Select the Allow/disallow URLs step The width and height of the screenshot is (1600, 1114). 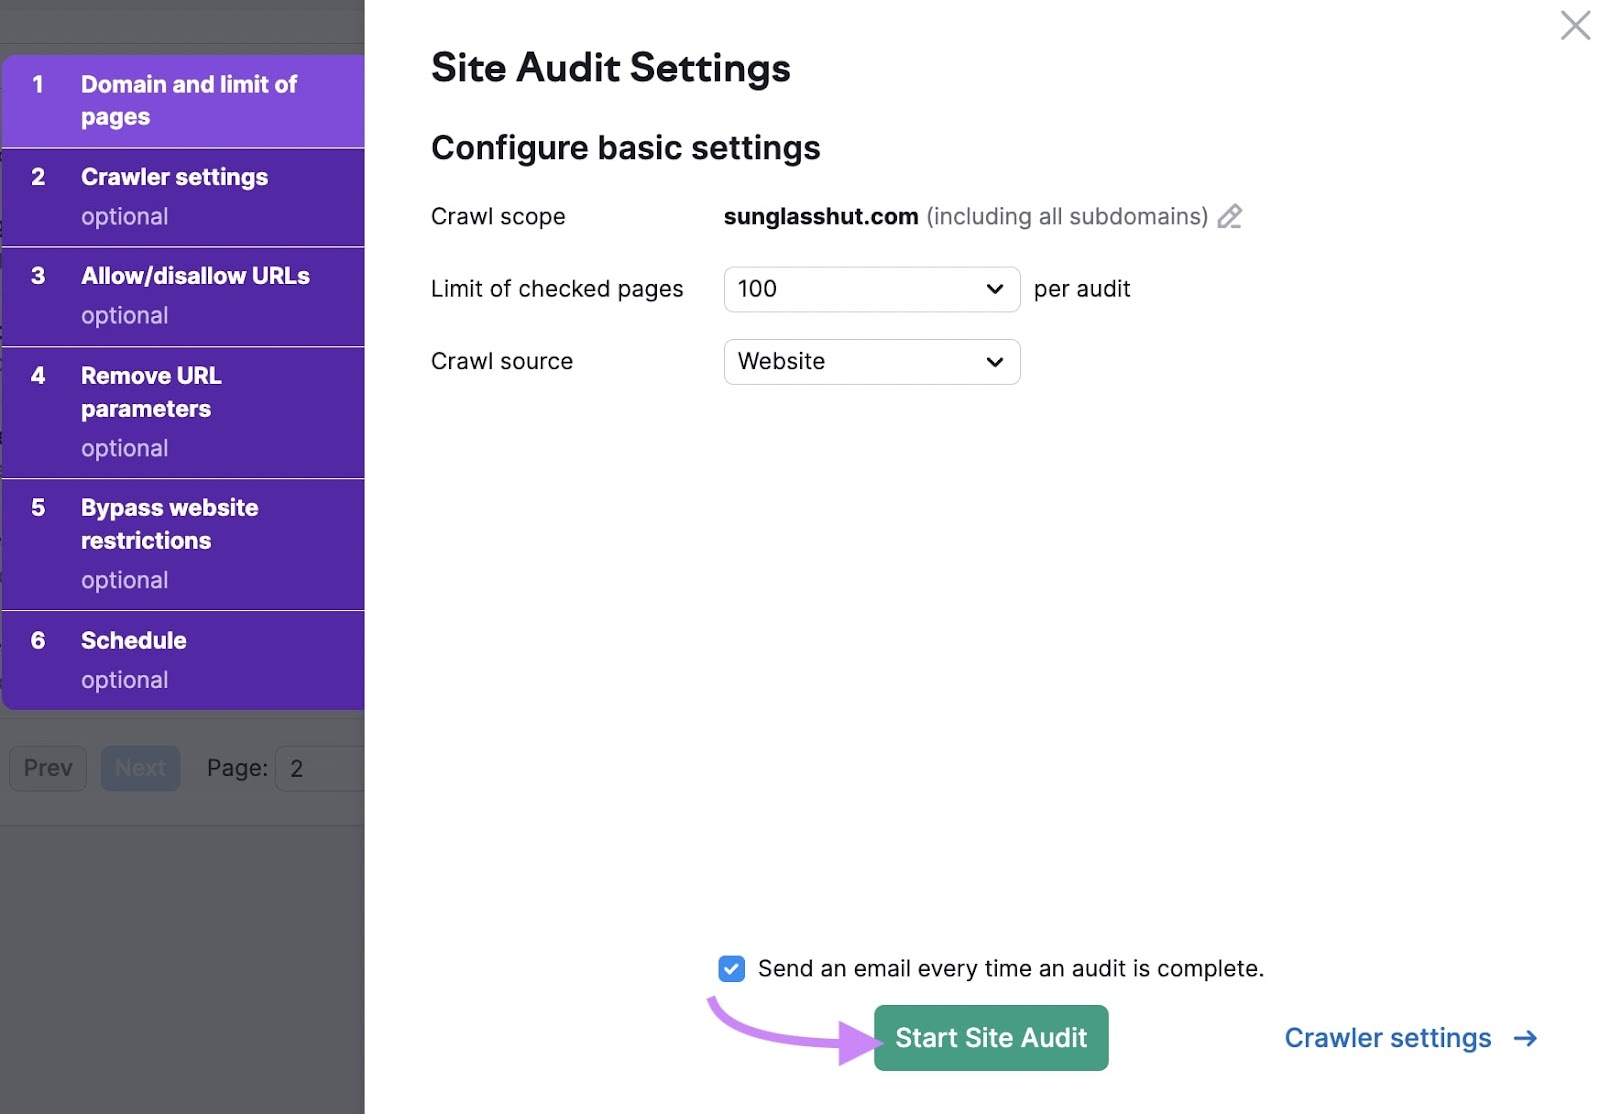[x=185, y=295]
